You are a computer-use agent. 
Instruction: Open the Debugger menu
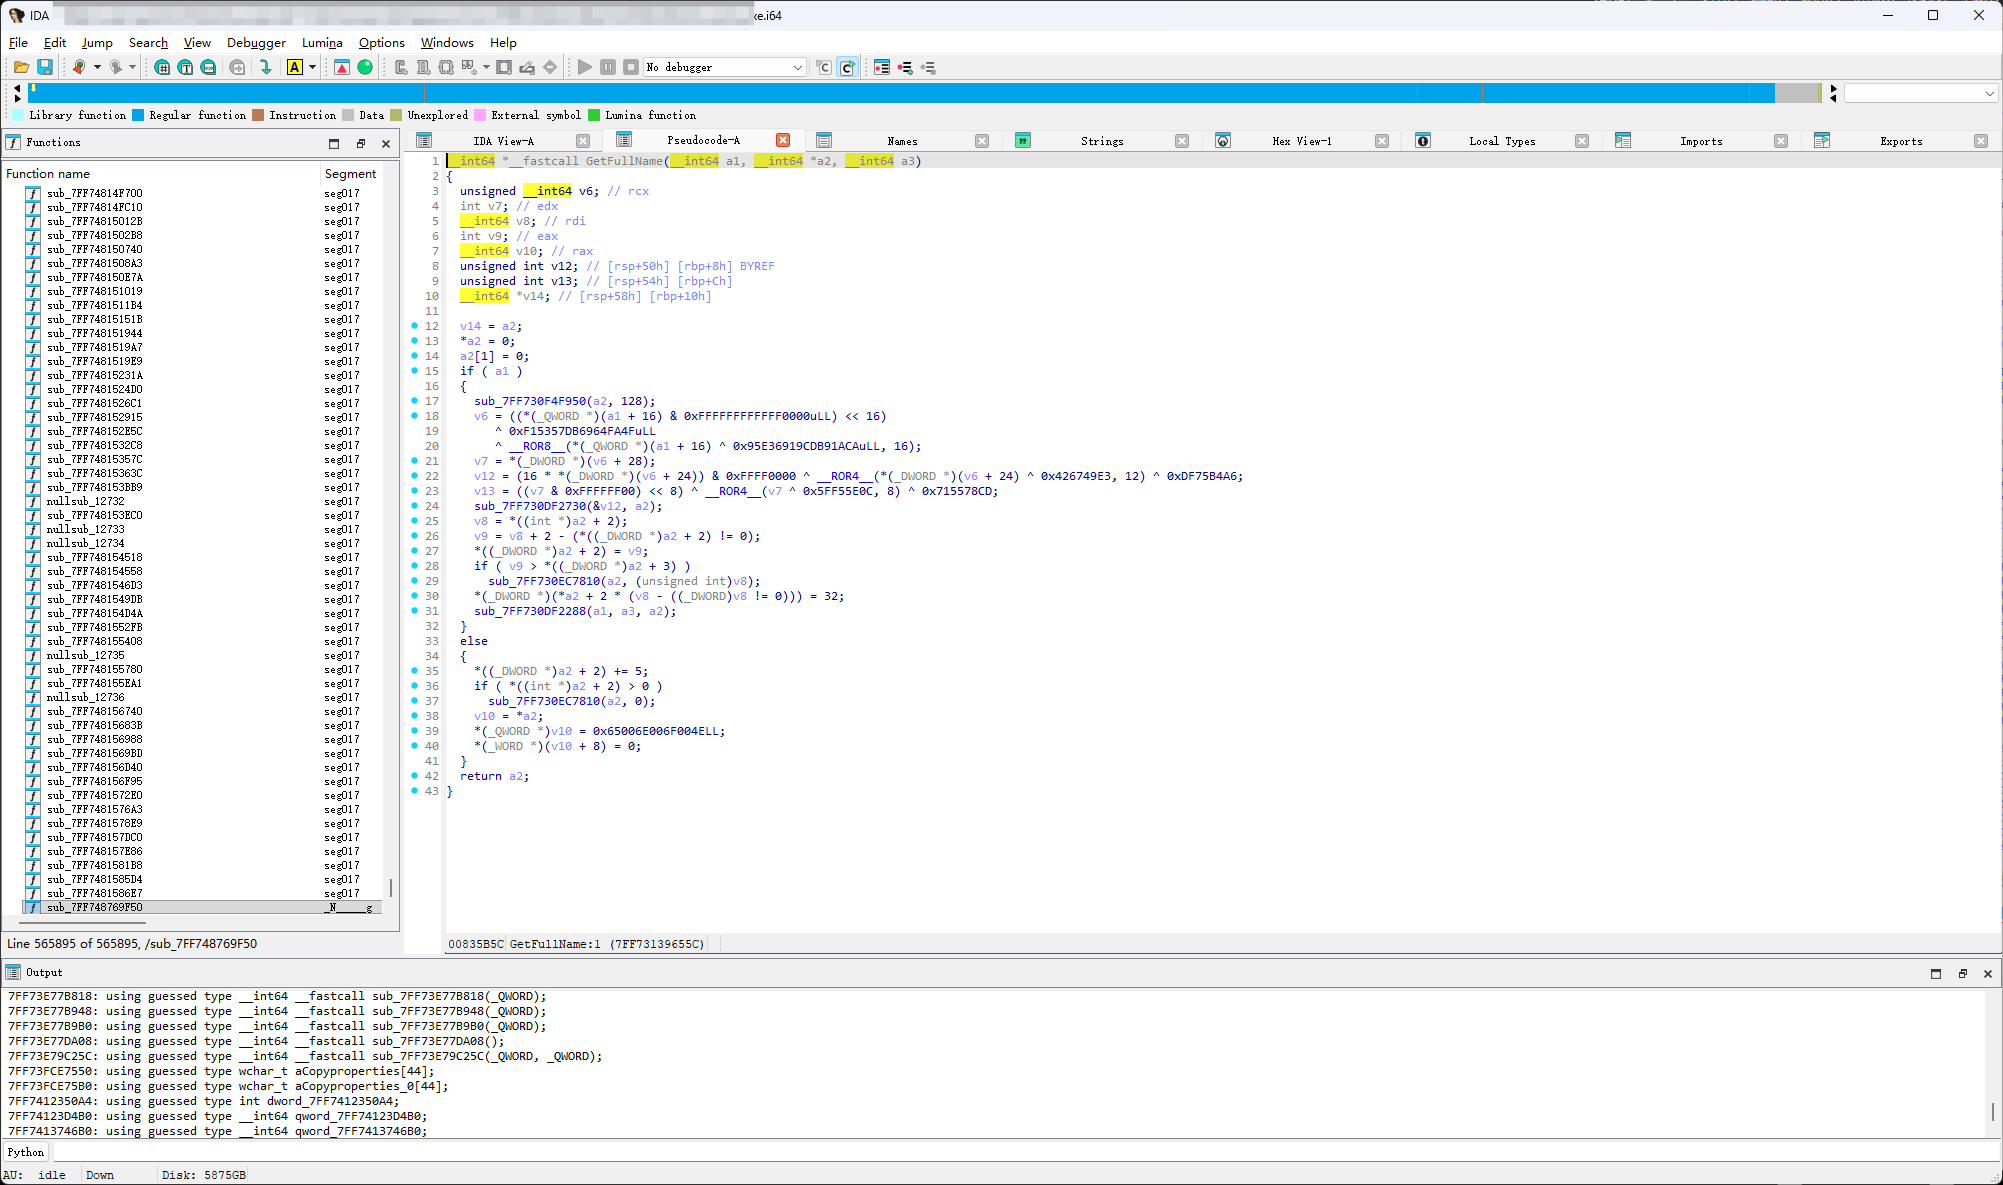pos(256,42)
